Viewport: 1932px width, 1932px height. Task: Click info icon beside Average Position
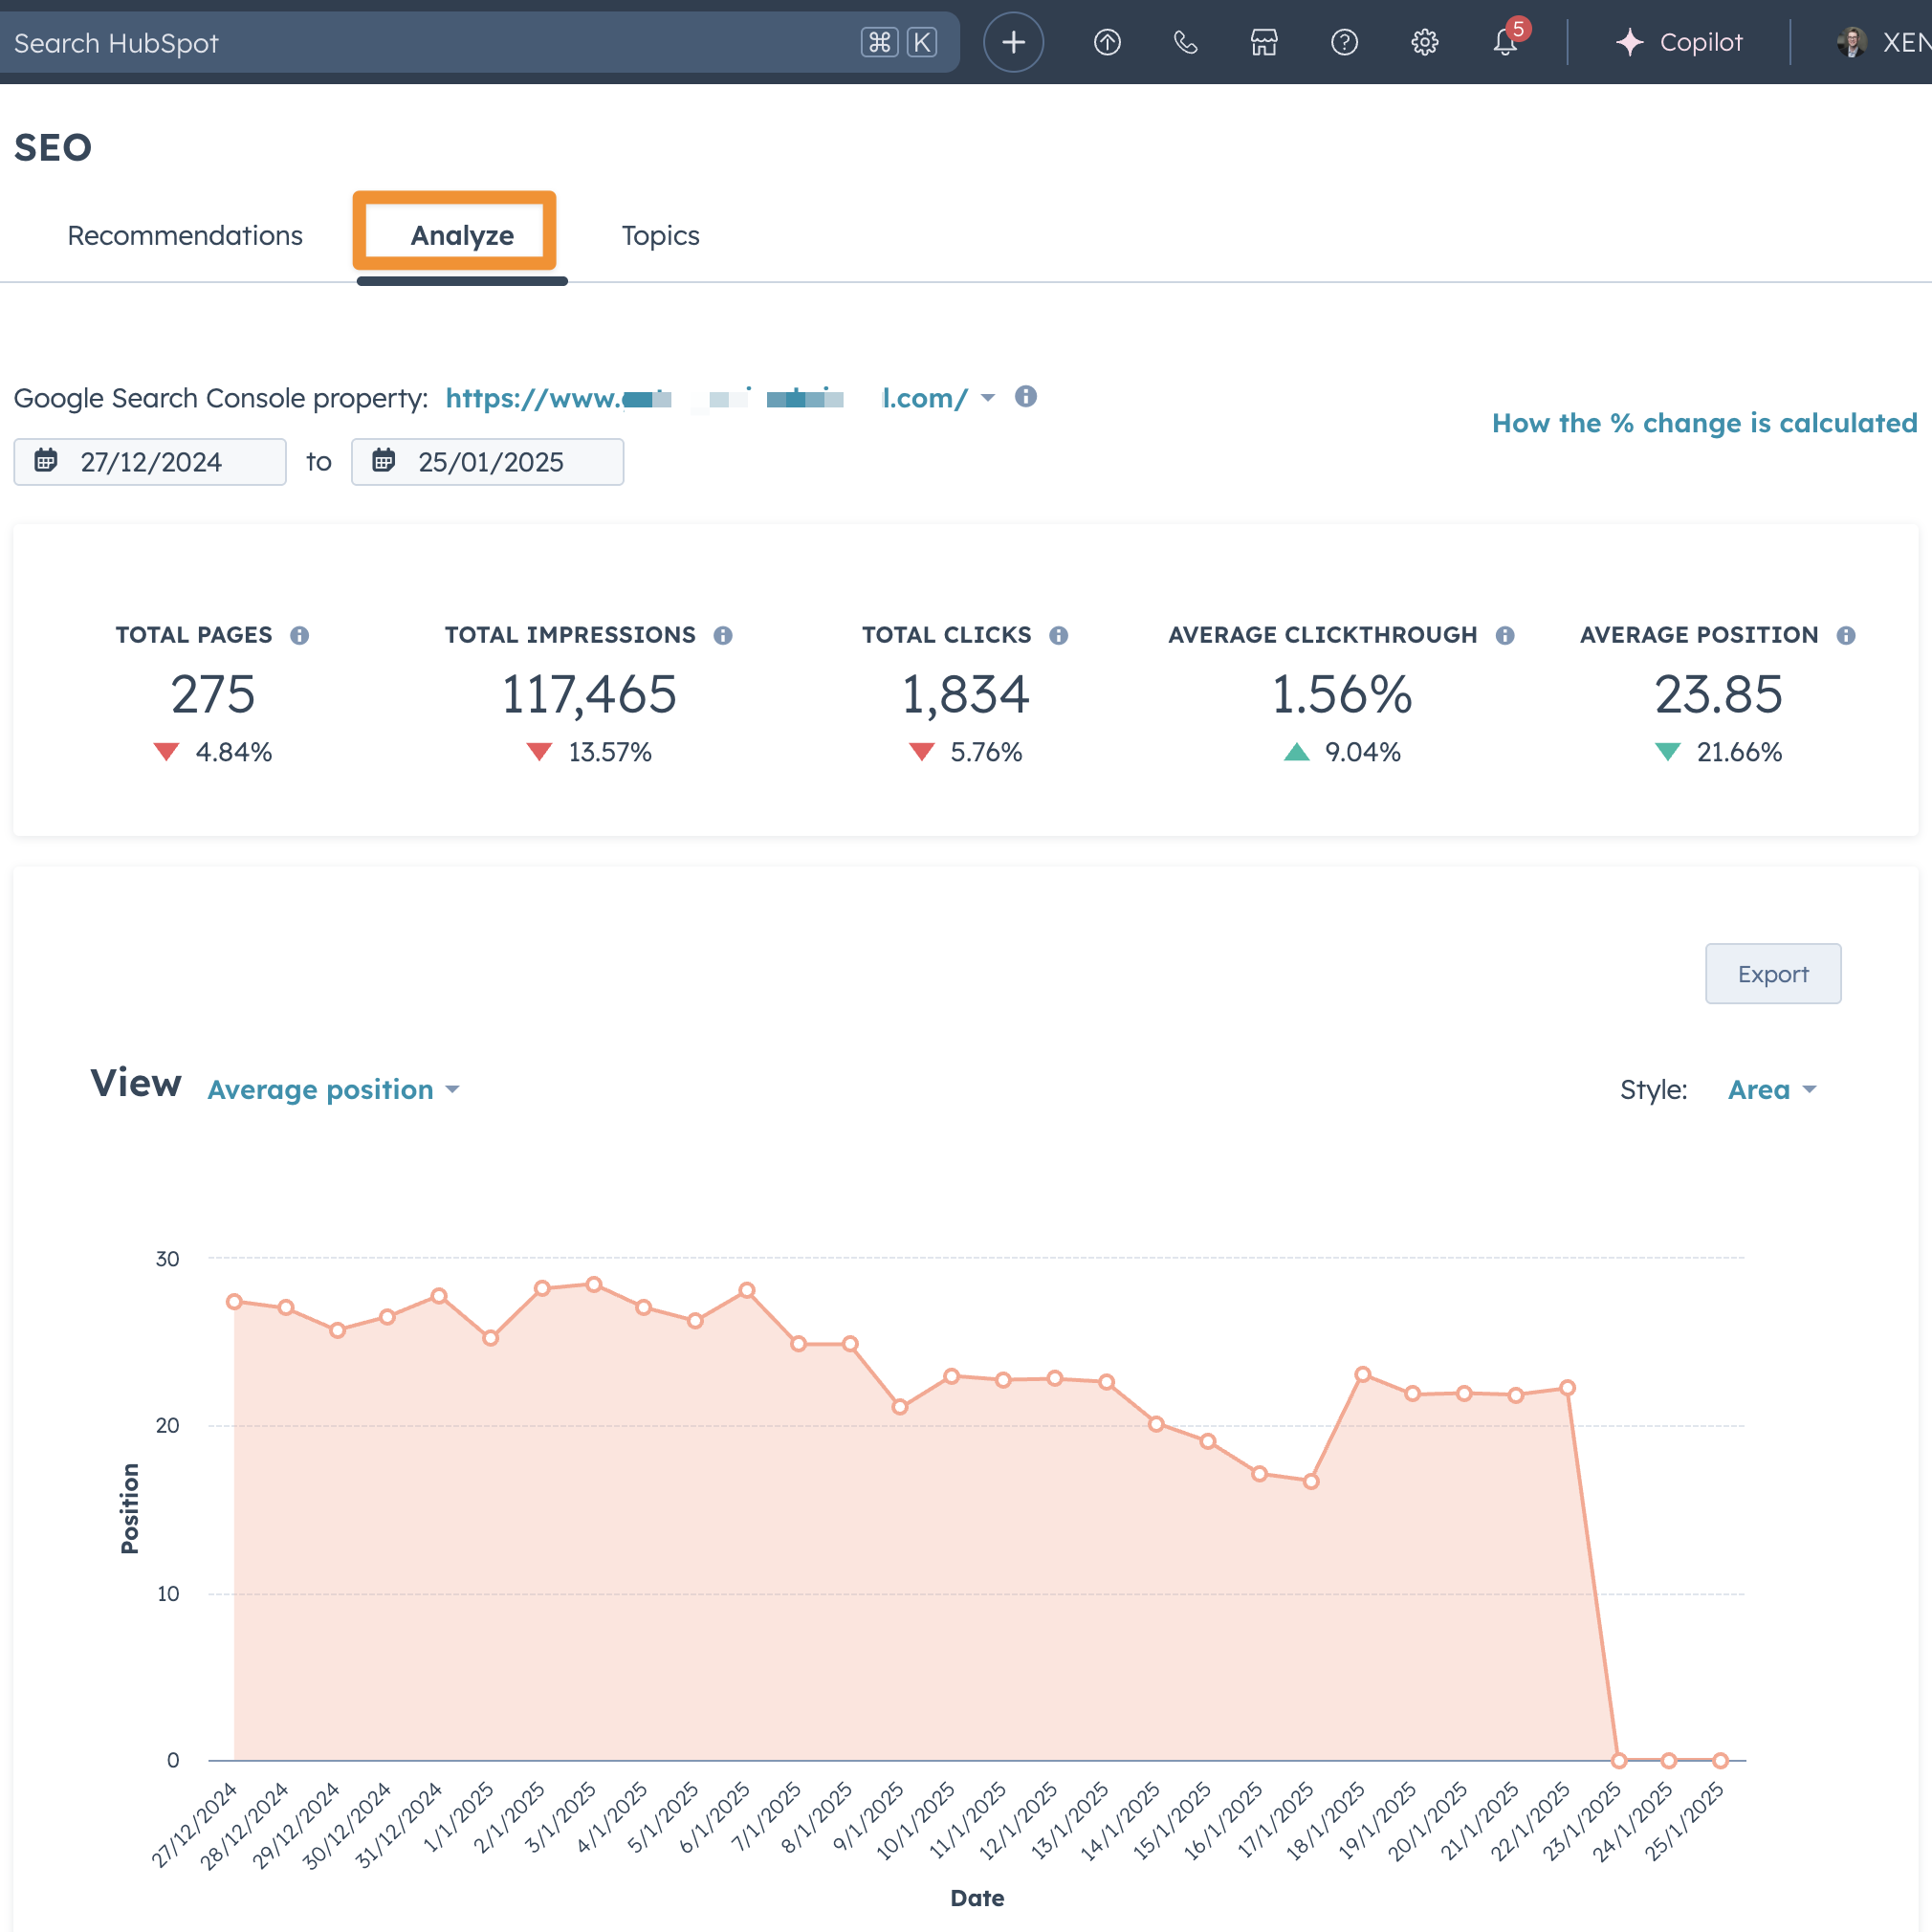click(x=1846, y=635)
